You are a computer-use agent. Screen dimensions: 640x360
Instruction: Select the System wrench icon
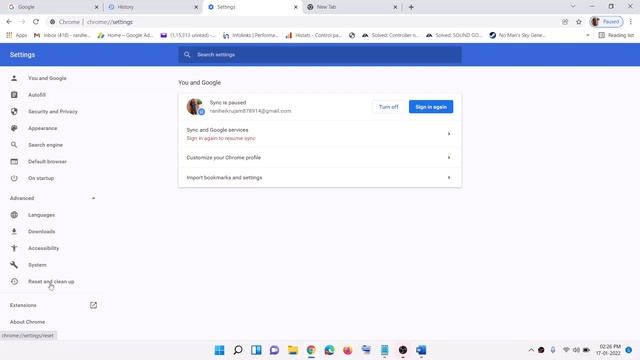[x=14, y=265]
